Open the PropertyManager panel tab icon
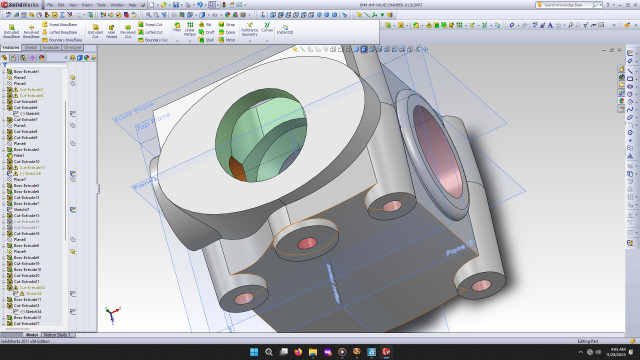640x360 pixels. [14, 58]
